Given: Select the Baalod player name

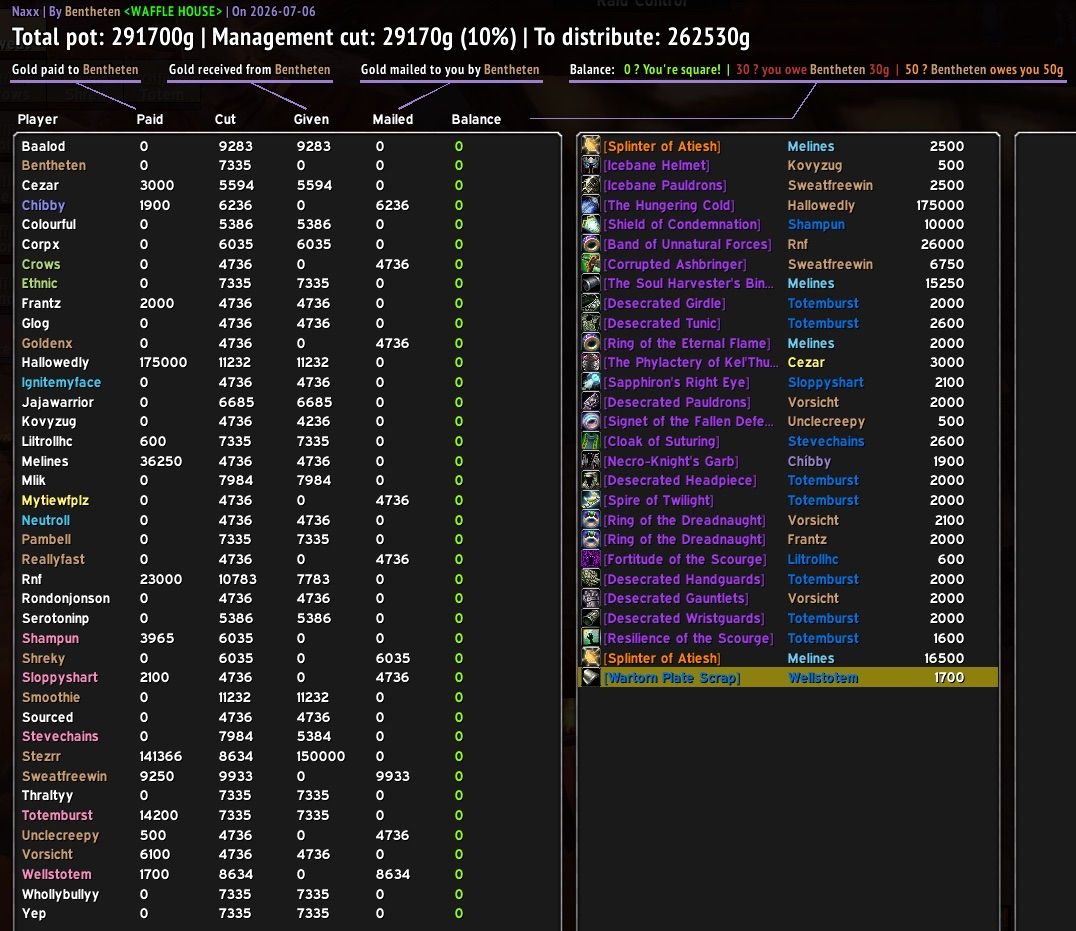Looking at the screenshot, I should point(43,146).
